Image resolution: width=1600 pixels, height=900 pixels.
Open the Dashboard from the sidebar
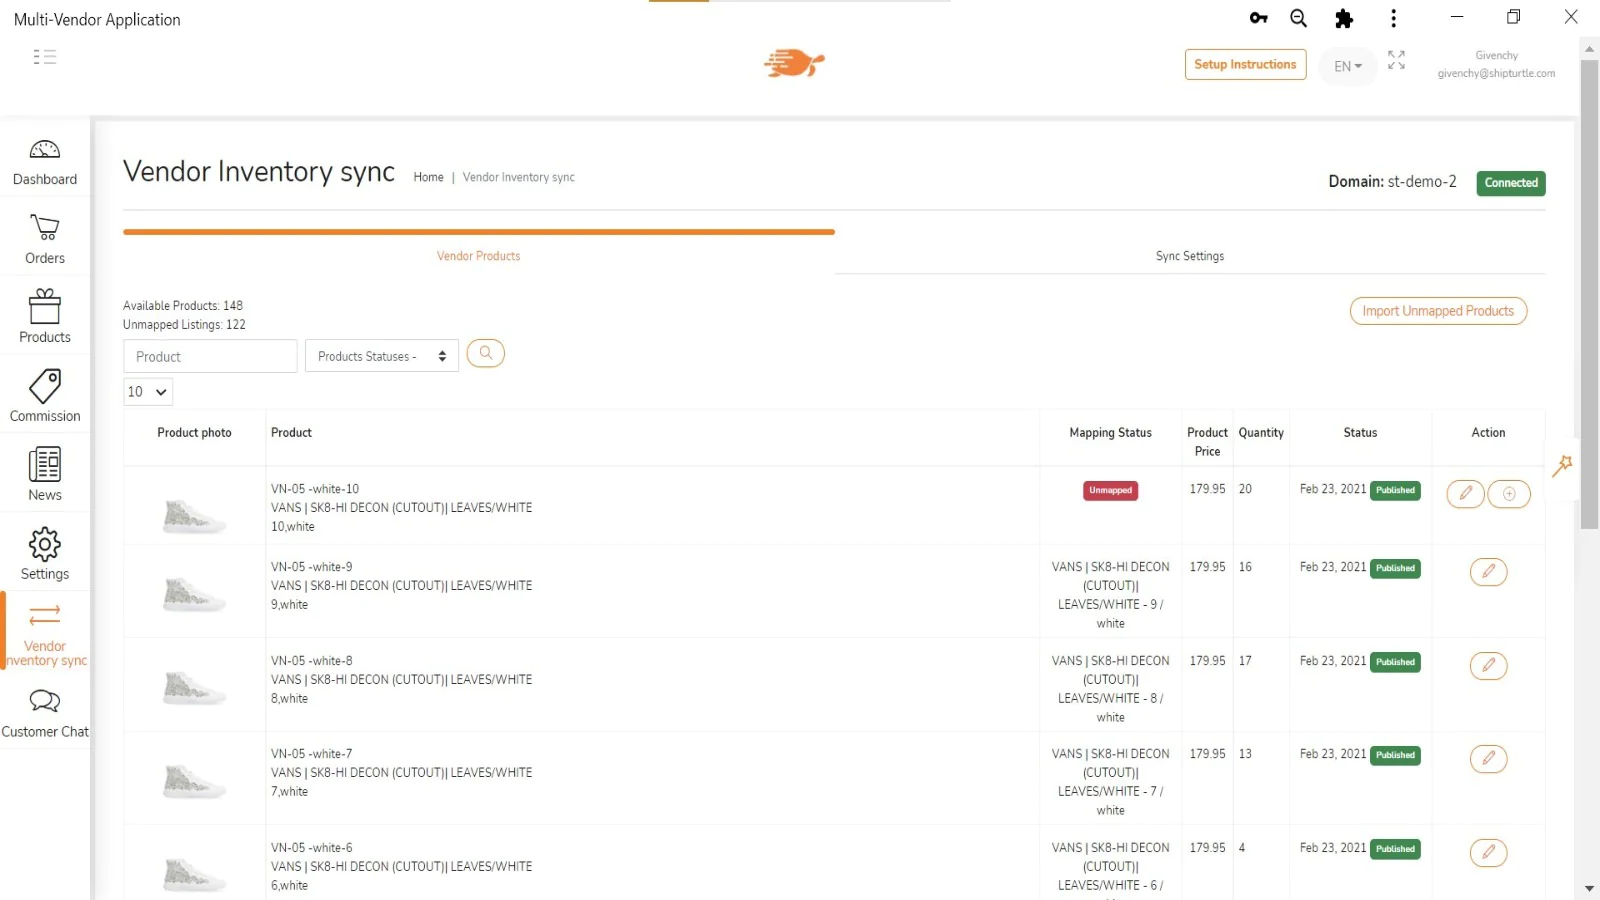point(45,162)
